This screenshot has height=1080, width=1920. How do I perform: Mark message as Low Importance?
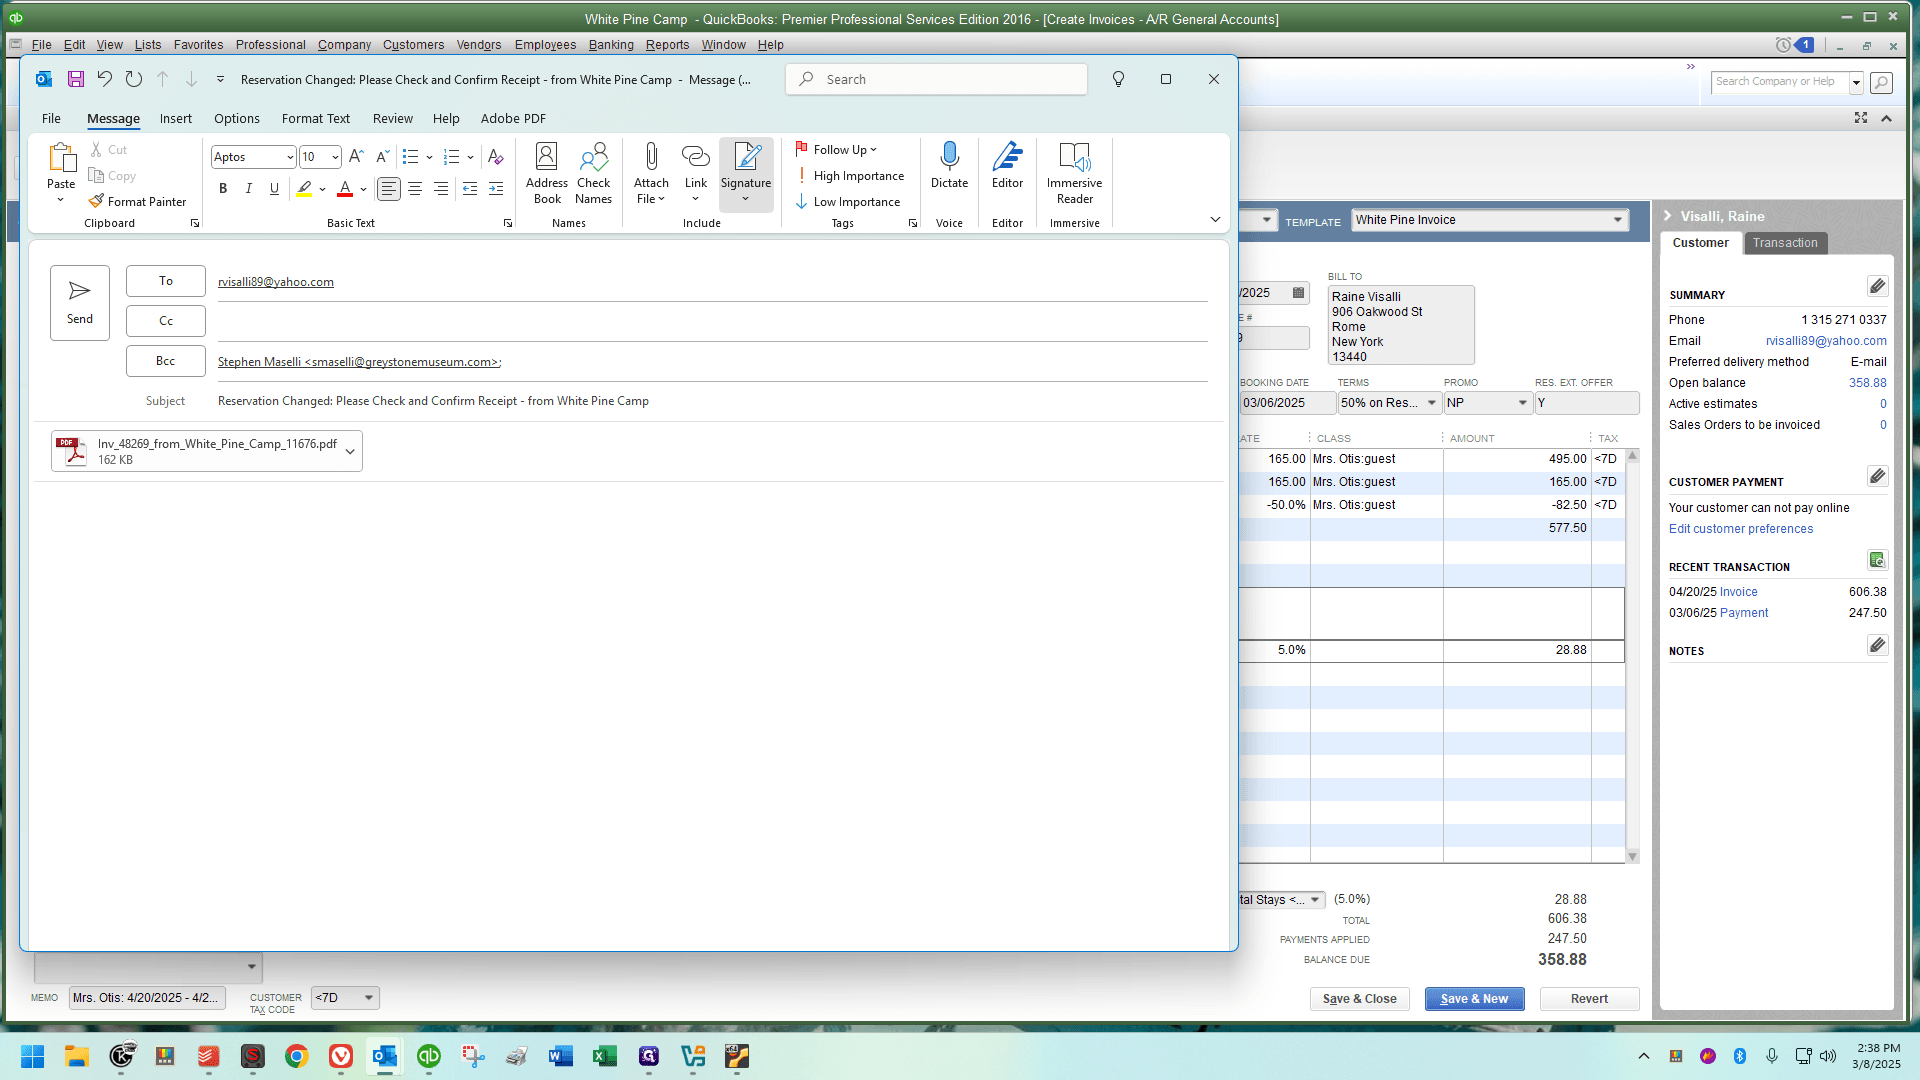tap(848, 202)
